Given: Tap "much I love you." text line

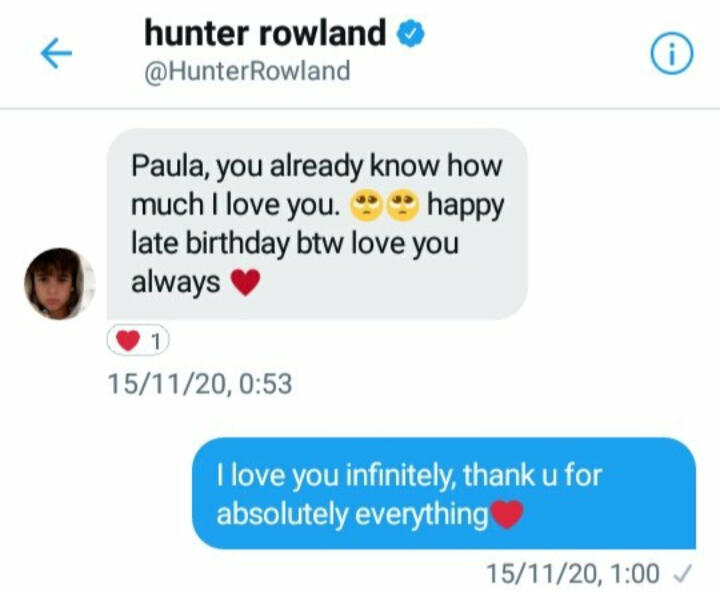Looking at the screenshot, I should pos(235,205).
